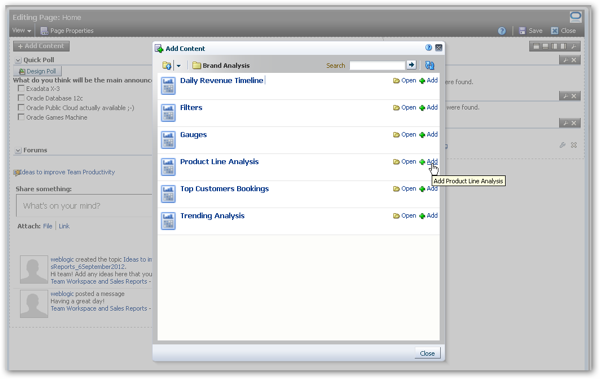Check the Oracle Games Machine option
This screenshot has width=600, height=379.
(x=21, y=117)
